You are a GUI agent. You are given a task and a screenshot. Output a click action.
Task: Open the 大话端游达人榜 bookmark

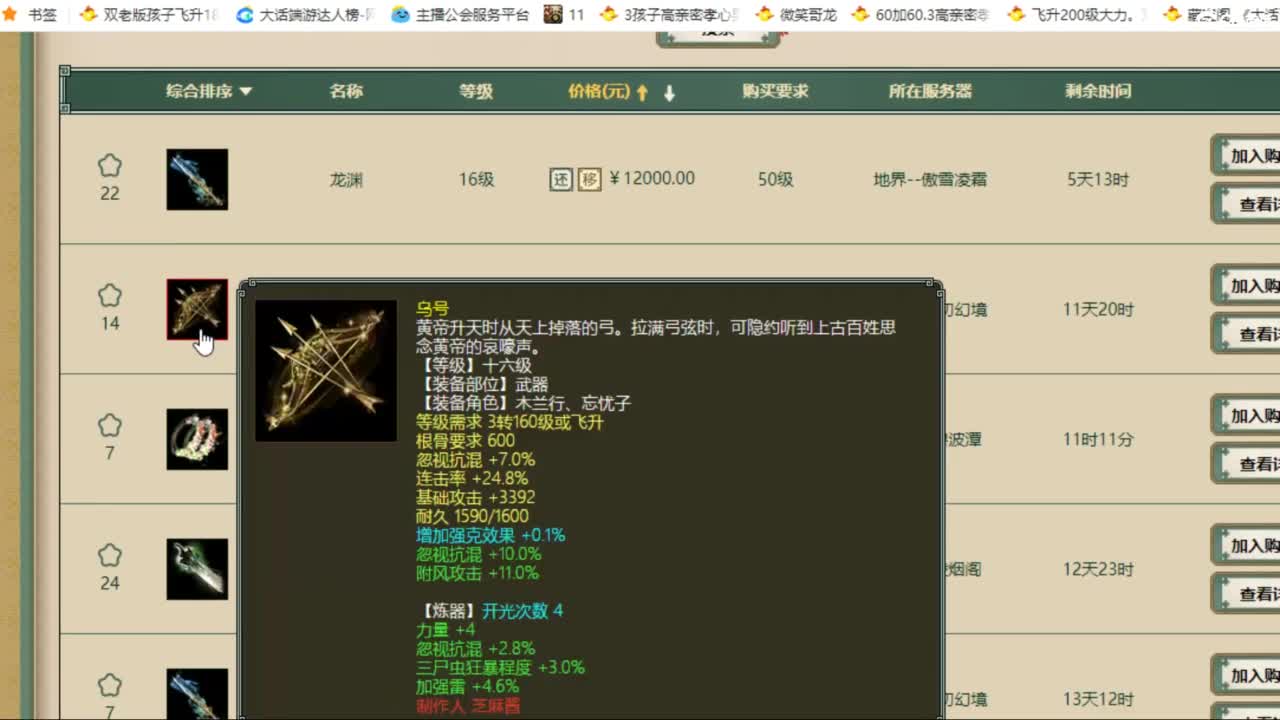coord(305,15)
